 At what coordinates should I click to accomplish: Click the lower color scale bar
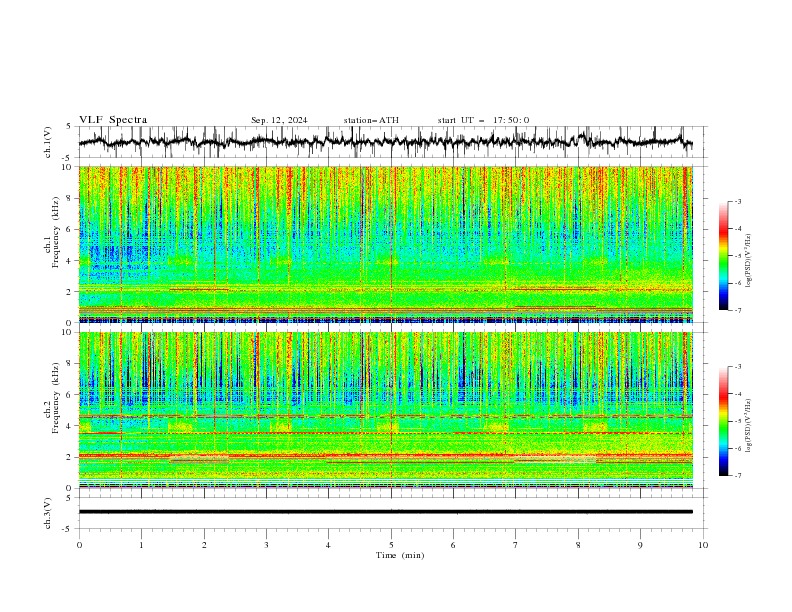[723, 421]
